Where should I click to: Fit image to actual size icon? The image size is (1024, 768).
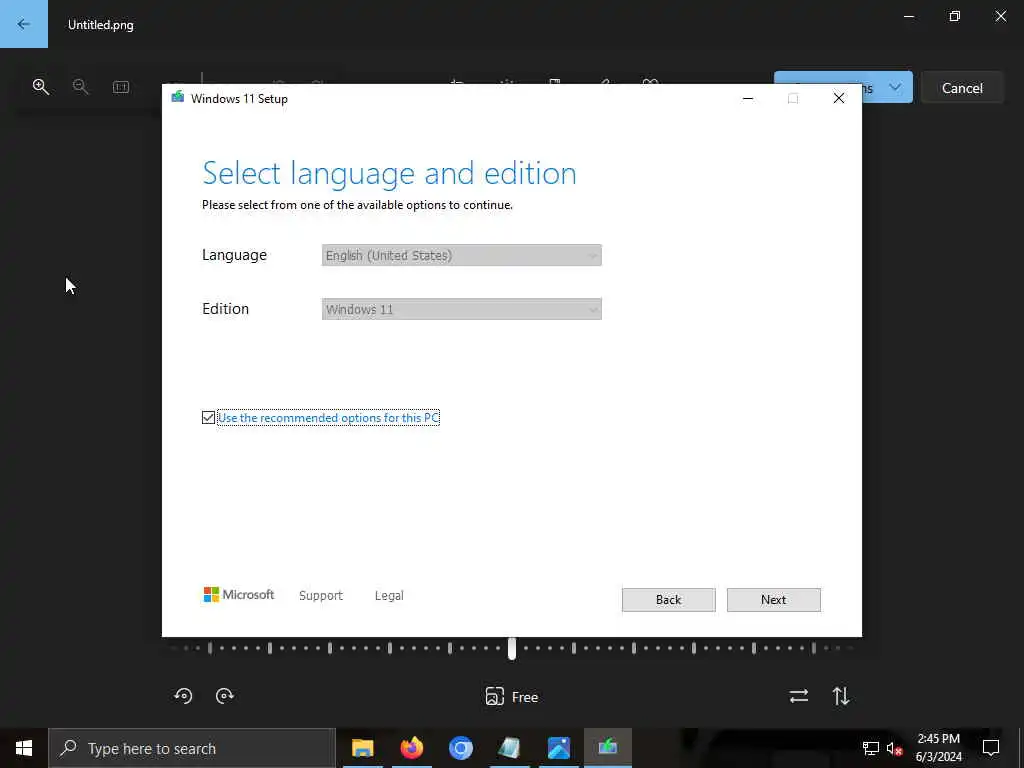121,86
